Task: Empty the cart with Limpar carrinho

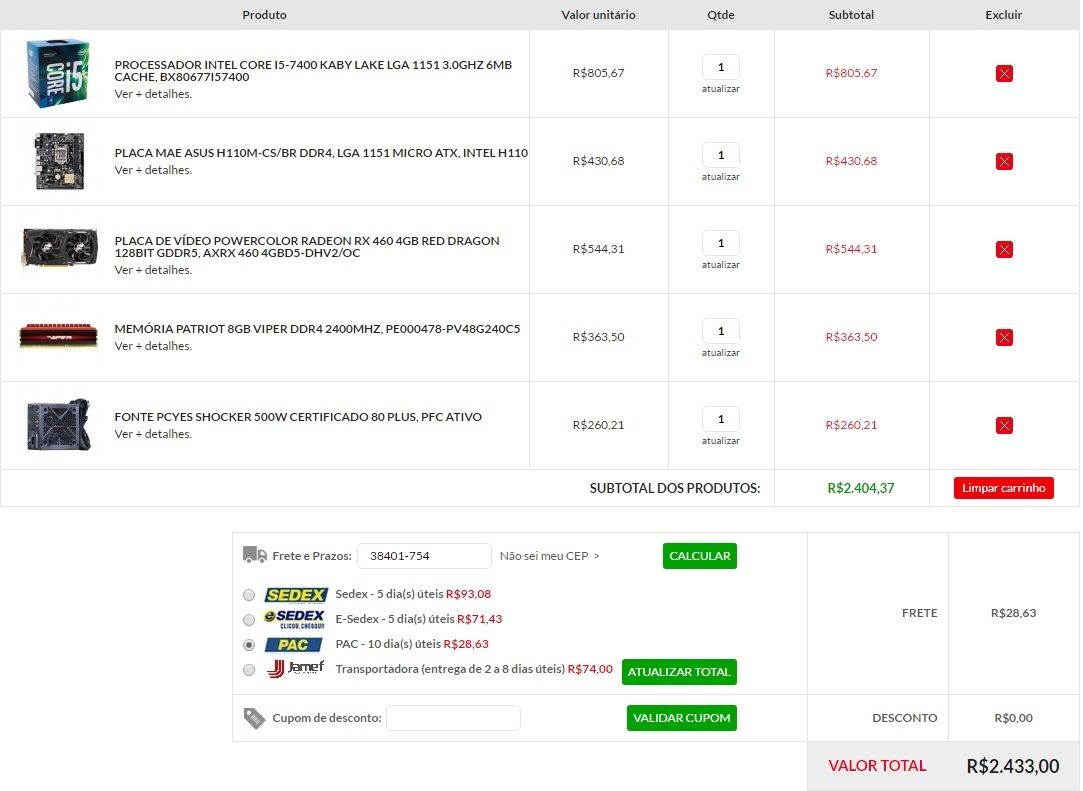Action: click(1004, 488)
